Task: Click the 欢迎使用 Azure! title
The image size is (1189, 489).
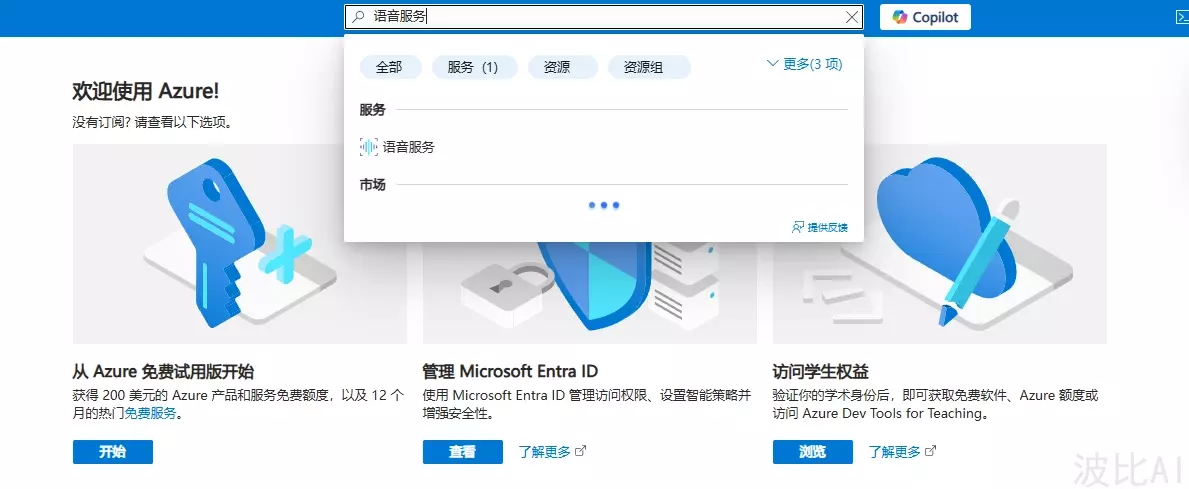Action: coord(146,92)
